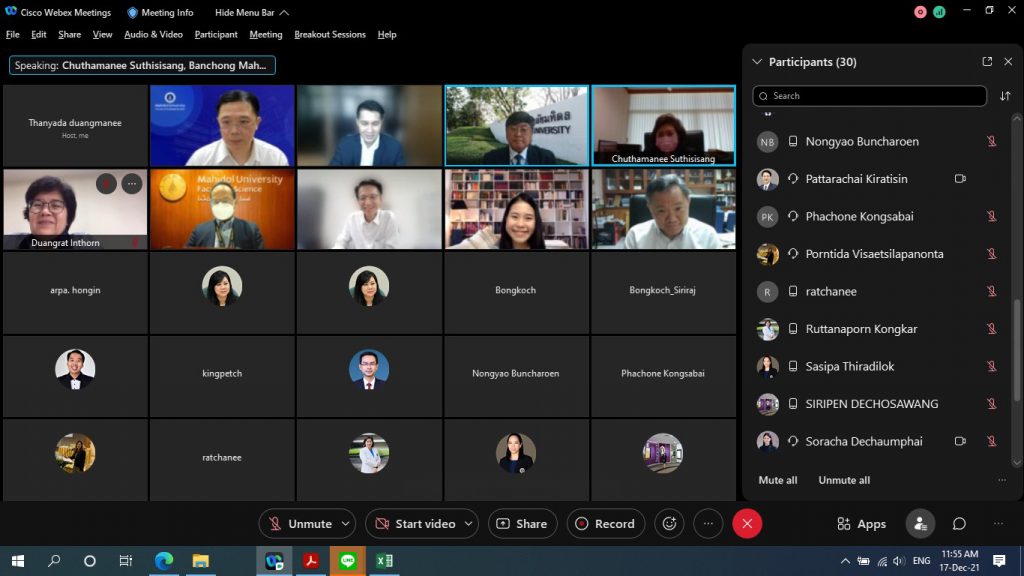The height and width of the screenshot is (576, 1024).
Task: Expand video options arrow beside Start video
Action: pyautogui.click(x=470, y=524)
